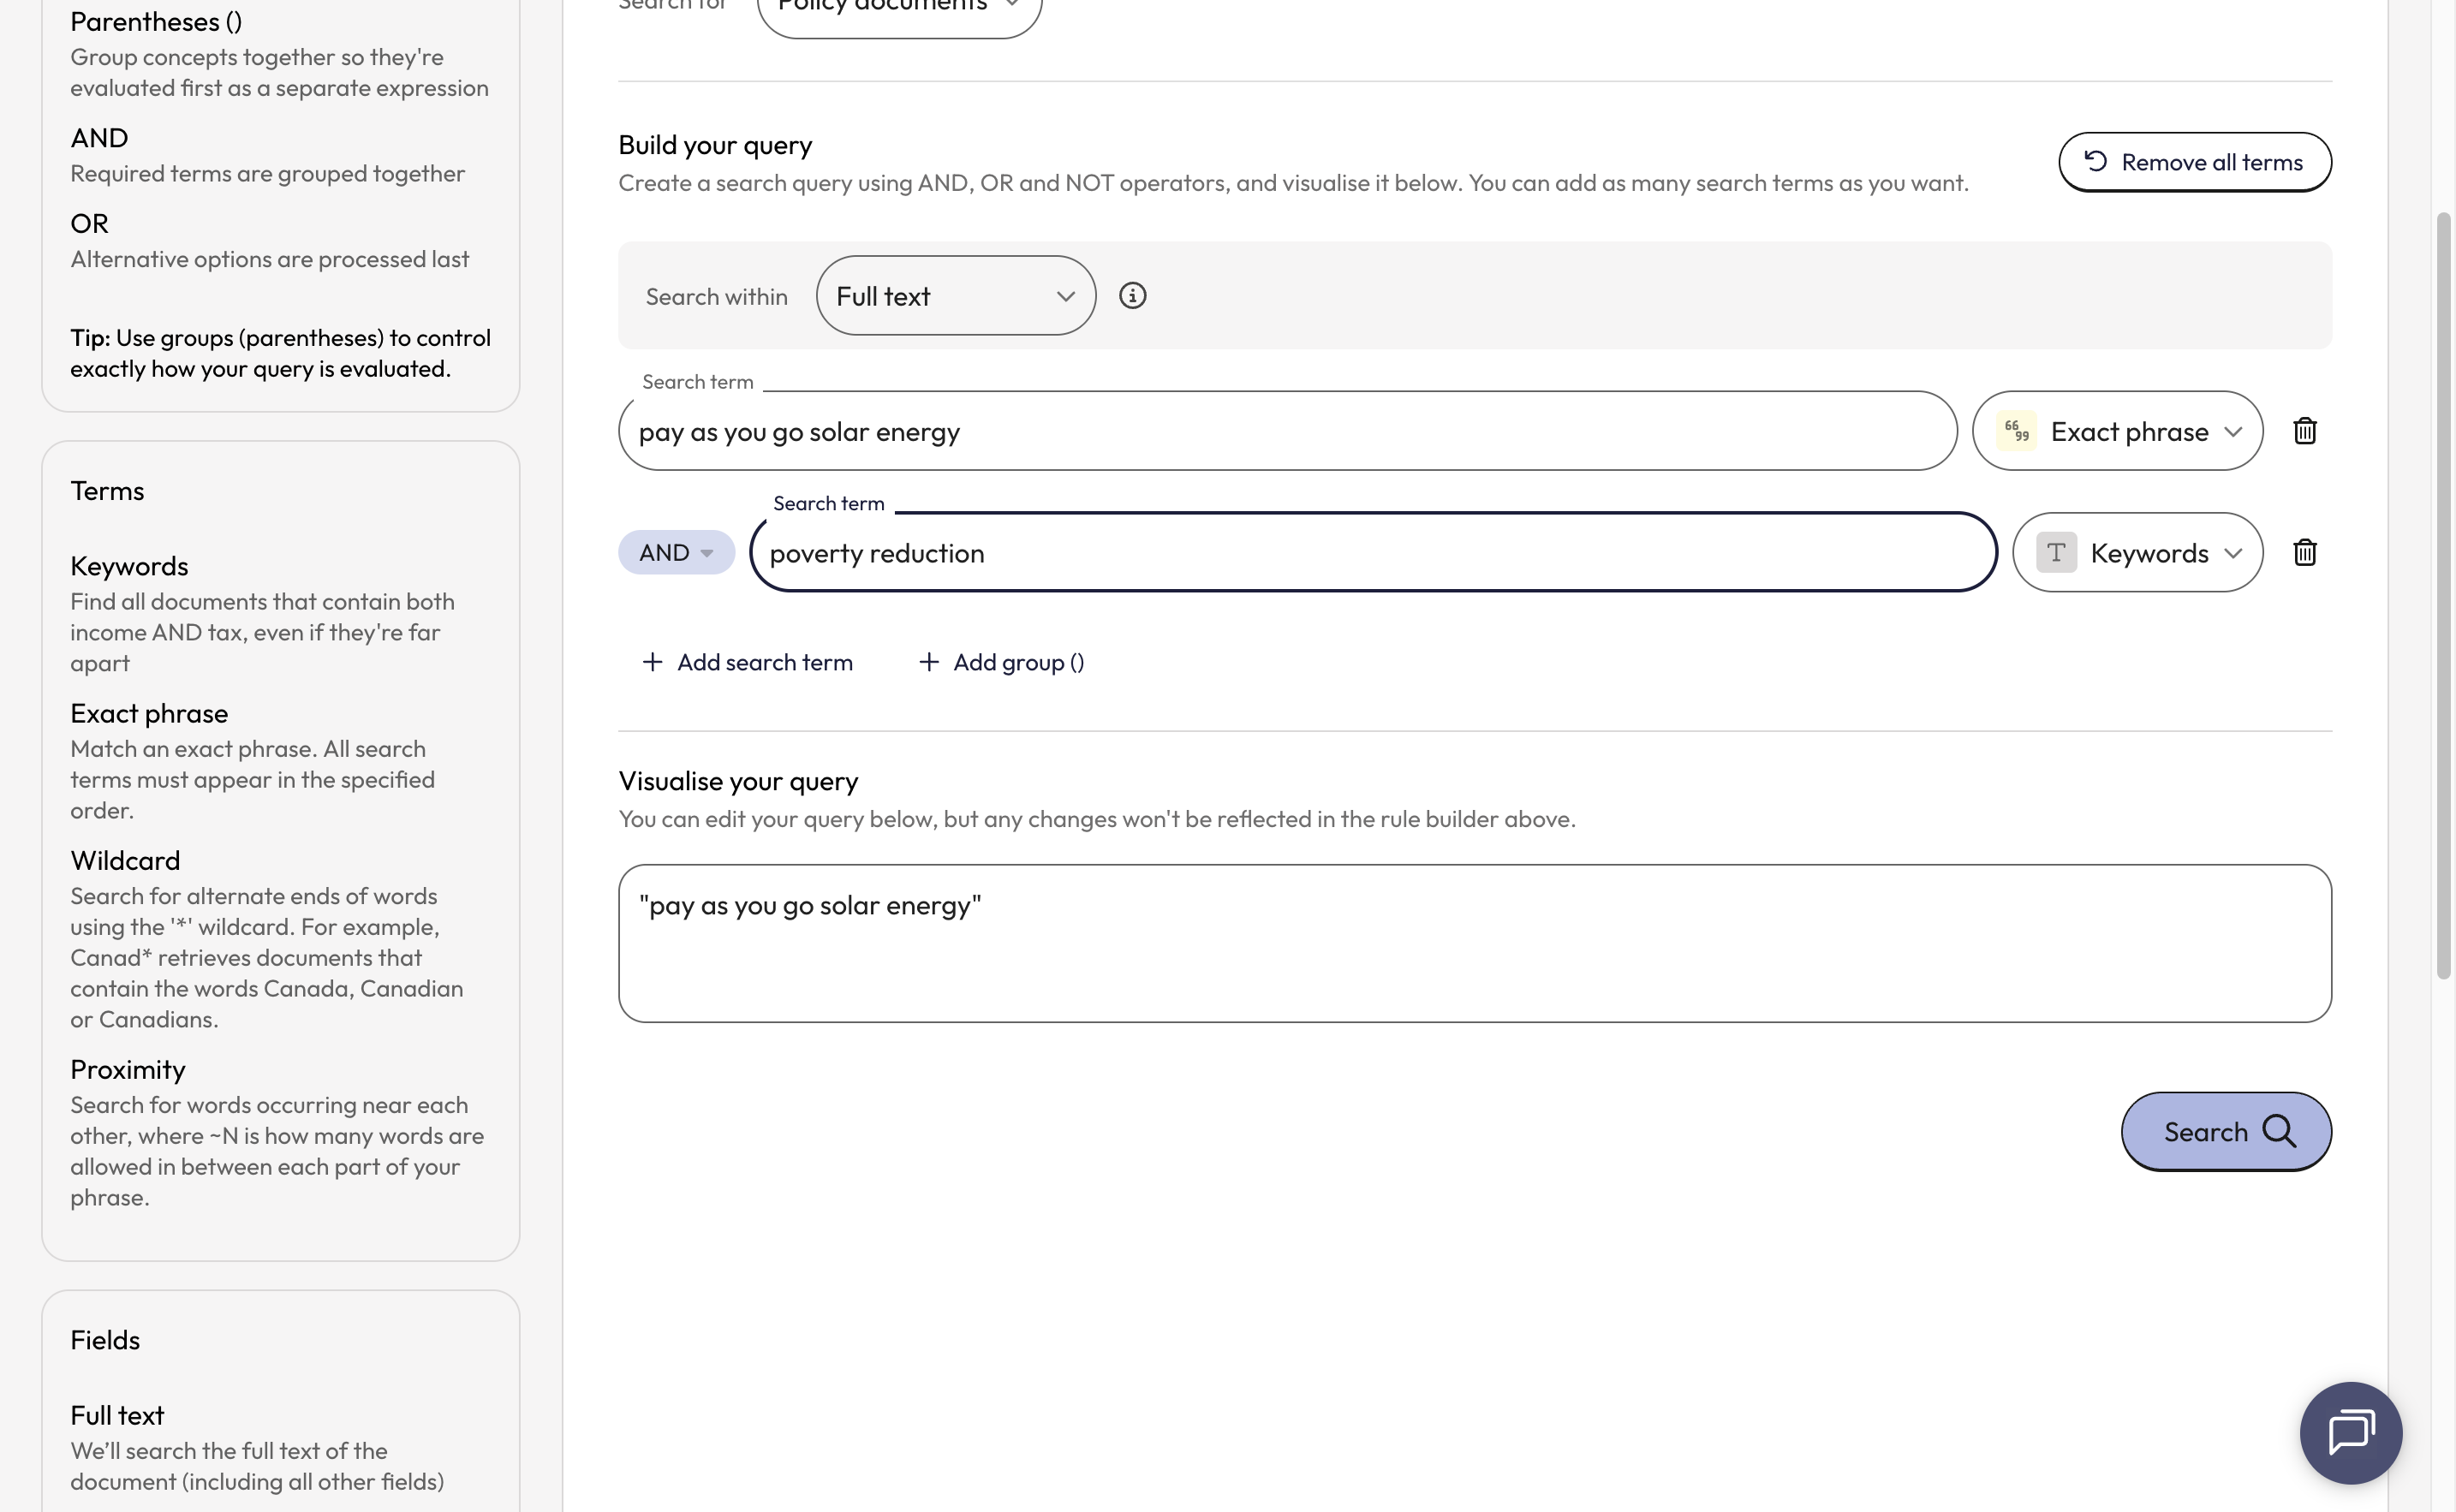The height and width of the screenshot is (1512, 2456).
Task: Click the 'Tip: Use groups' text
Action: [280, 353]
